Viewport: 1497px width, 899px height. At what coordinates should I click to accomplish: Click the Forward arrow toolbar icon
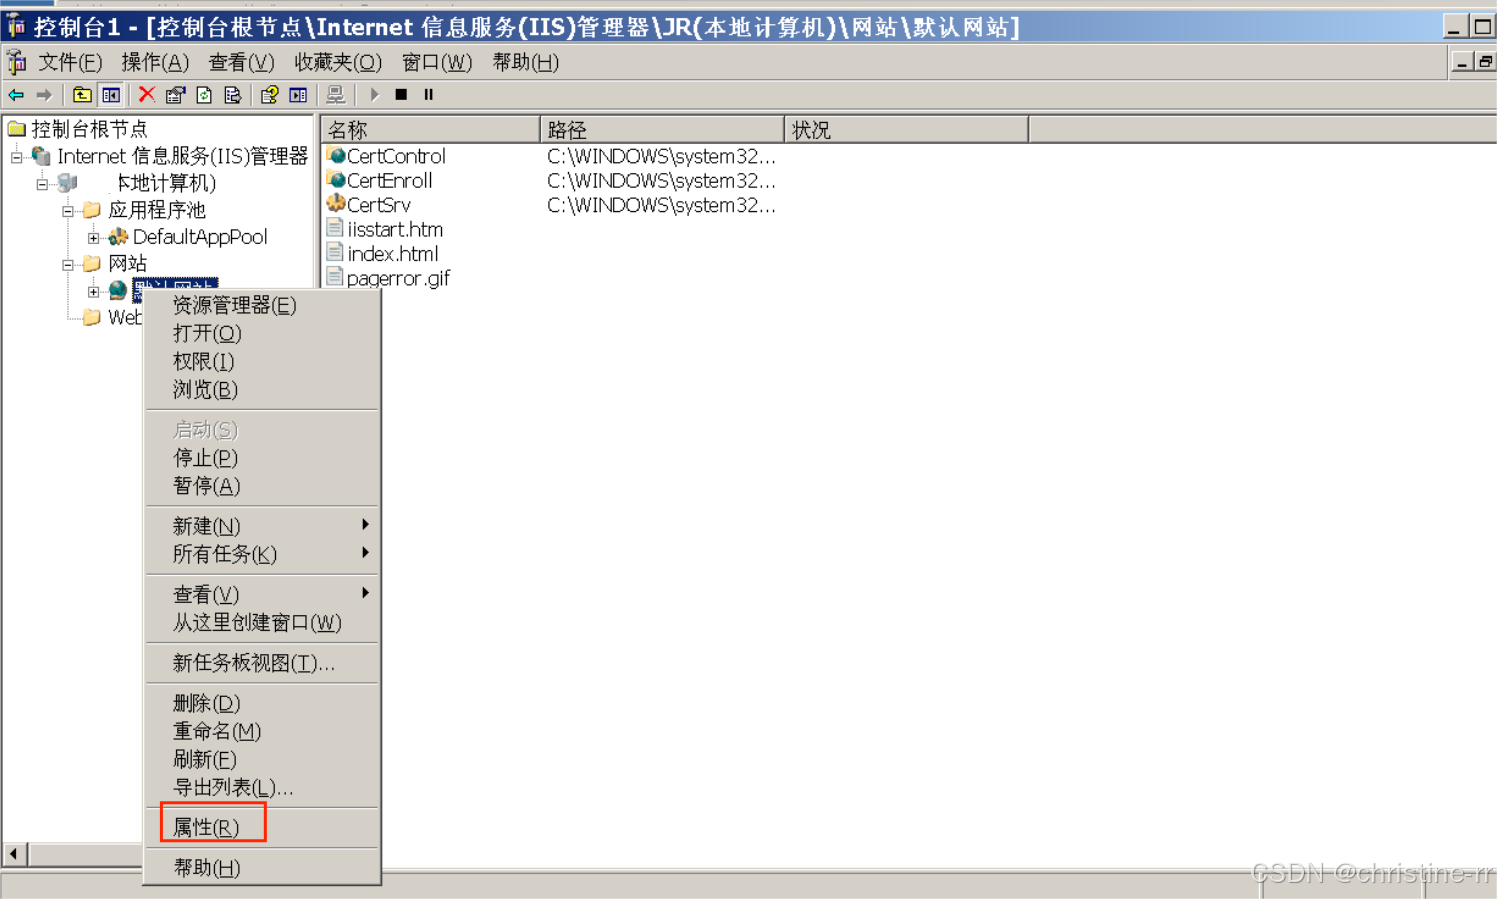pos(44,95)
